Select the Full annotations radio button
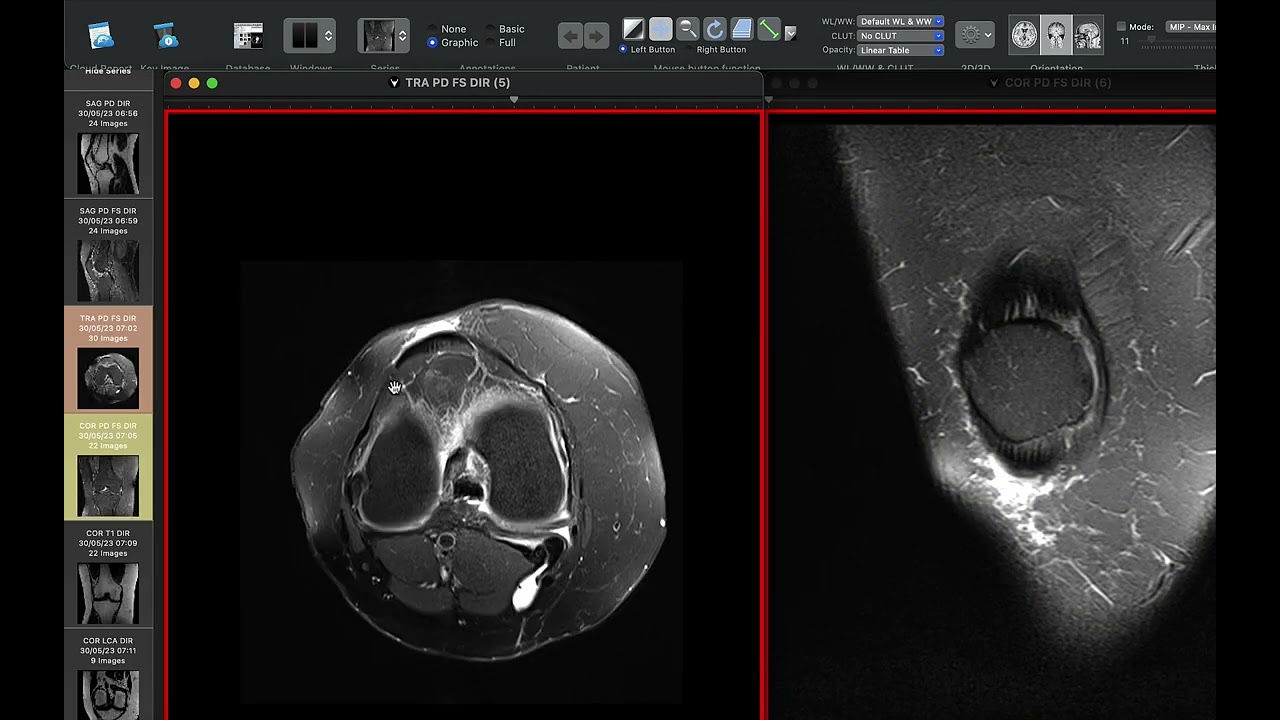1280x720 pixels. point(490,43)
